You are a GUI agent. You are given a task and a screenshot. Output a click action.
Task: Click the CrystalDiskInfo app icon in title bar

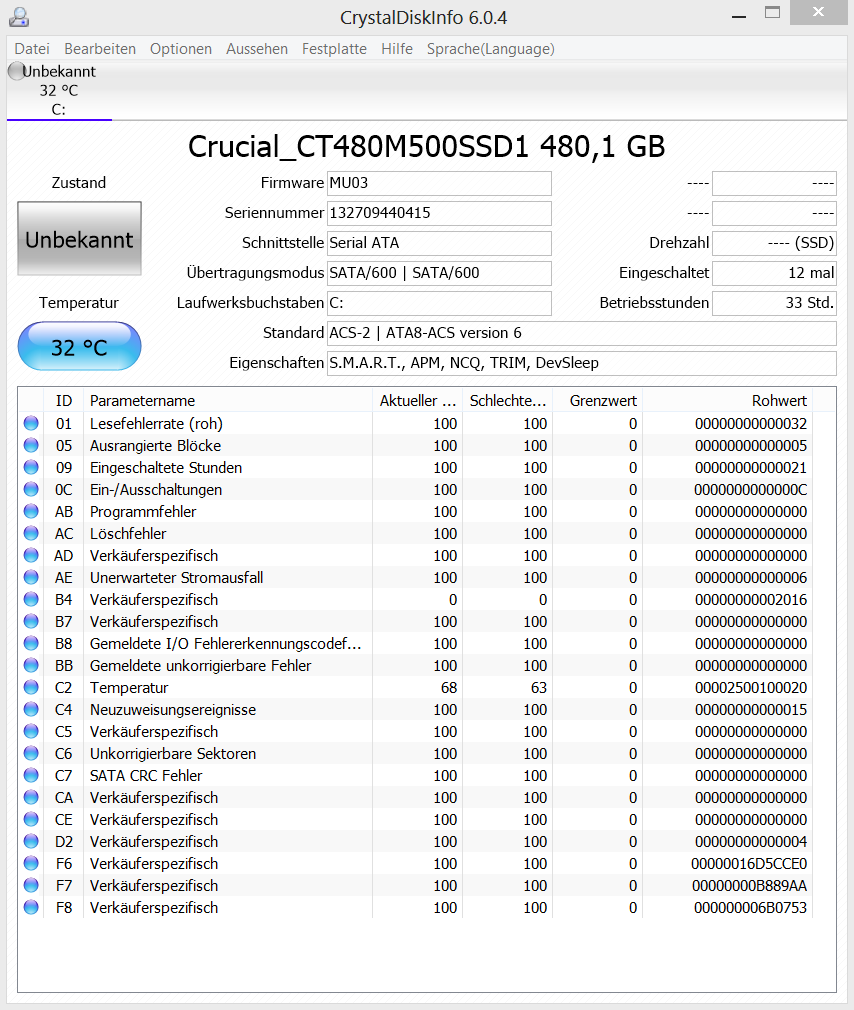pyautogui.click(x=19, y=17)
